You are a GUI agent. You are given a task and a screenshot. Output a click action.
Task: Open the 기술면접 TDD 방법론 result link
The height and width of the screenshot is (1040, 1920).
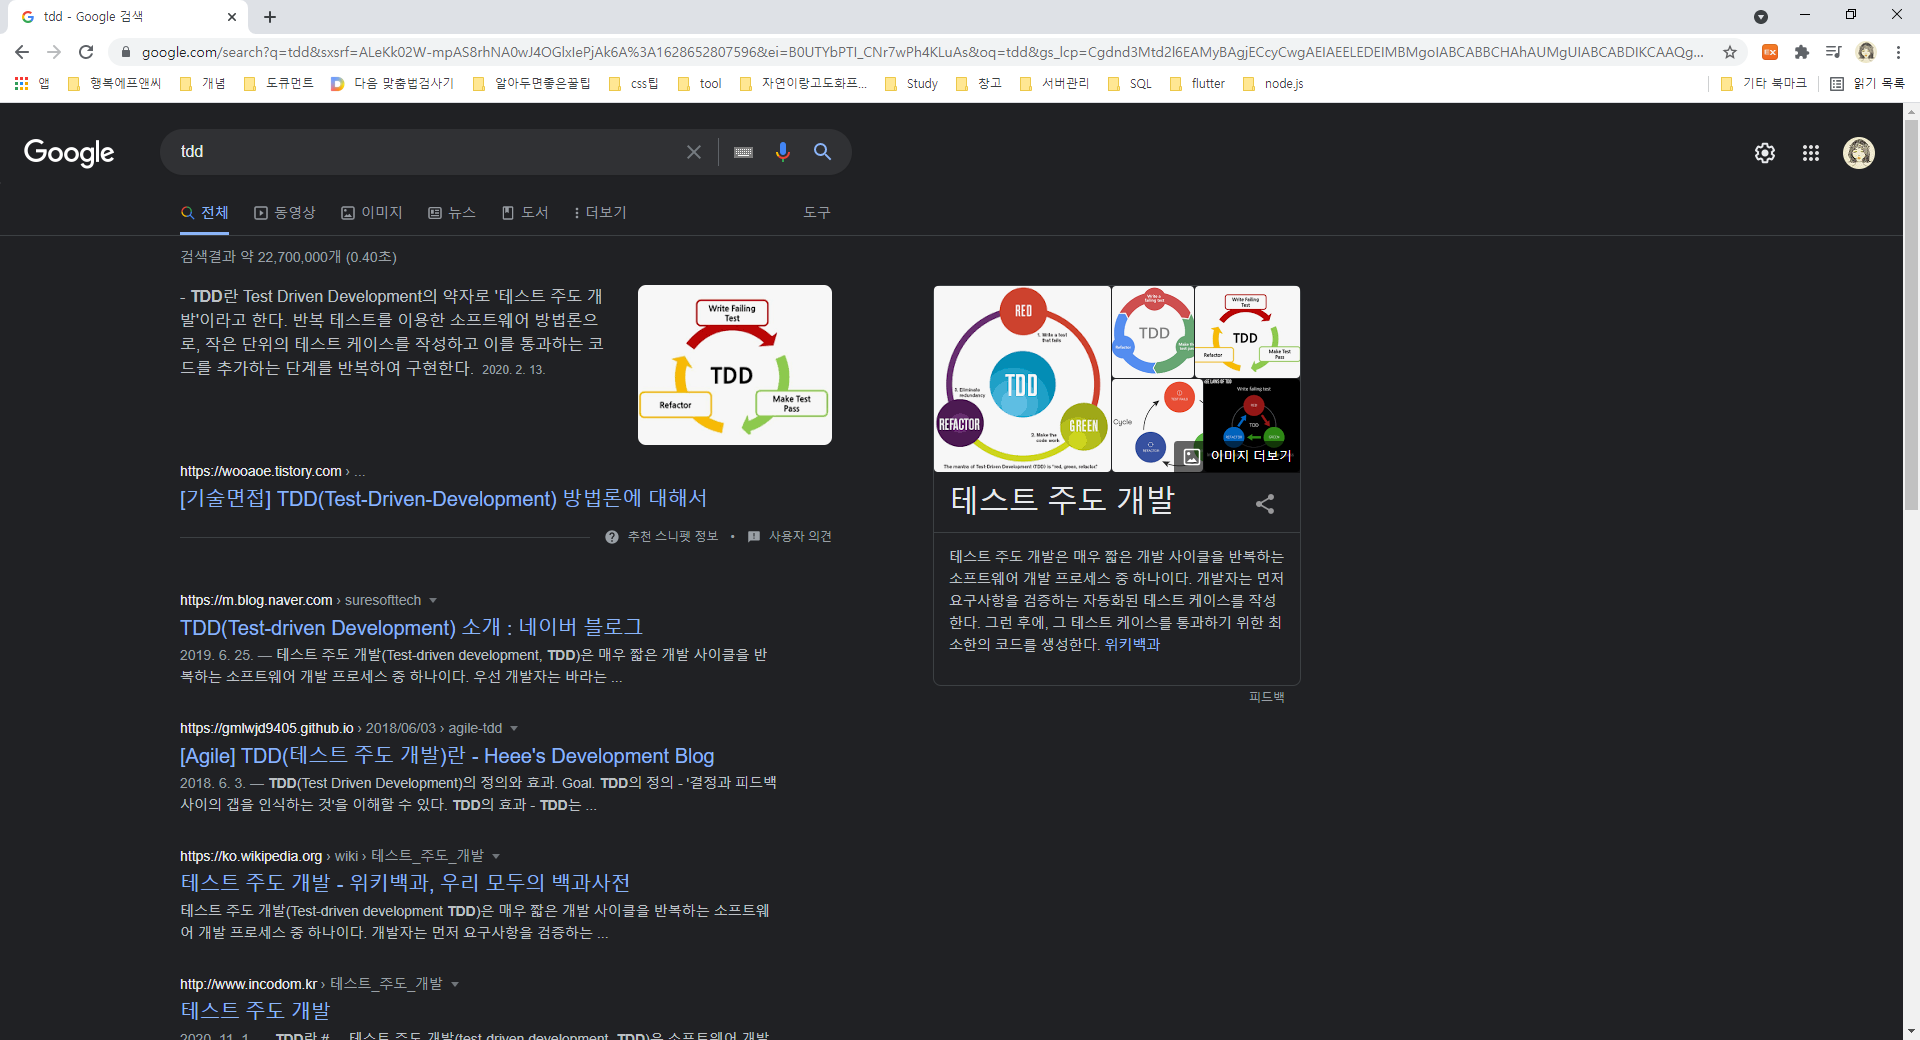click(x=443, y=498)
